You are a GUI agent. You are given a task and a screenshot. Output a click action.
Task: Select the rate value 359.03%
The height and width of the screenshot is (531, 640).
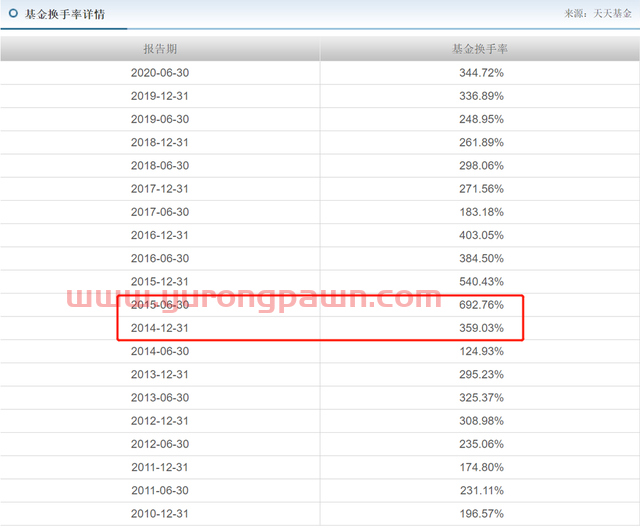pyautogui.click(x=481, y=328)
